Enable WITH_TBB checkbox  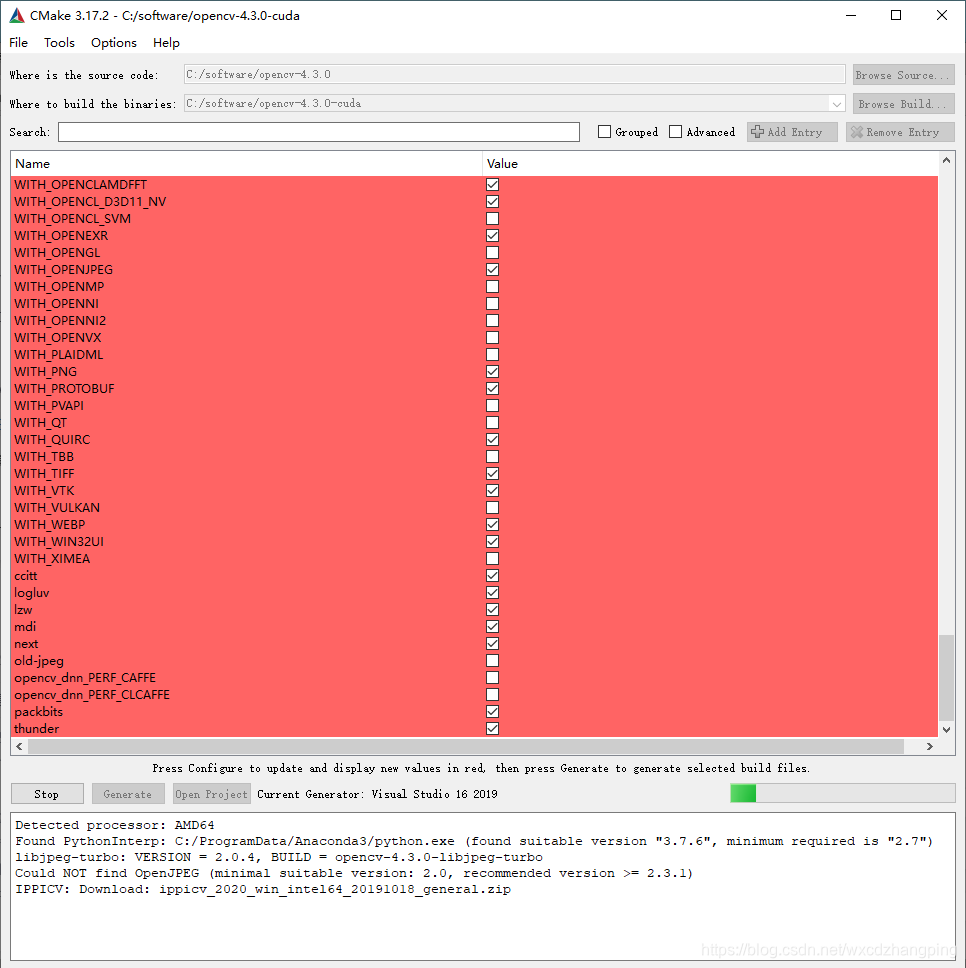click(493, 456)
